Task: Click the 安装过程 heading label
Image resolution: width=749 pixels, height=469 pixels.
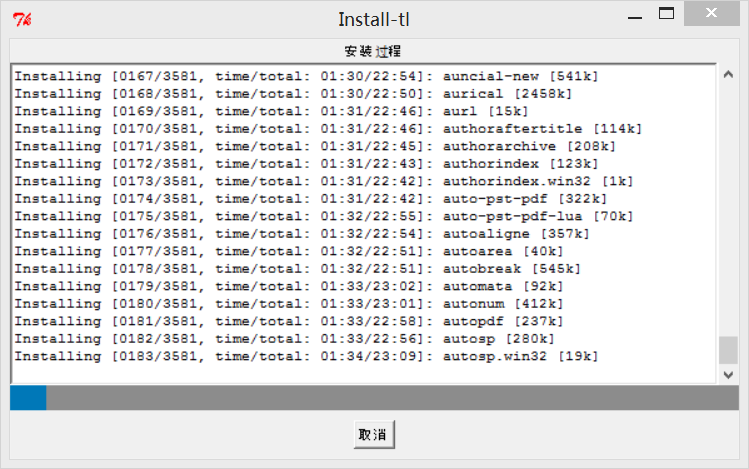Action: pyautogui.click(x=373, y=51)
